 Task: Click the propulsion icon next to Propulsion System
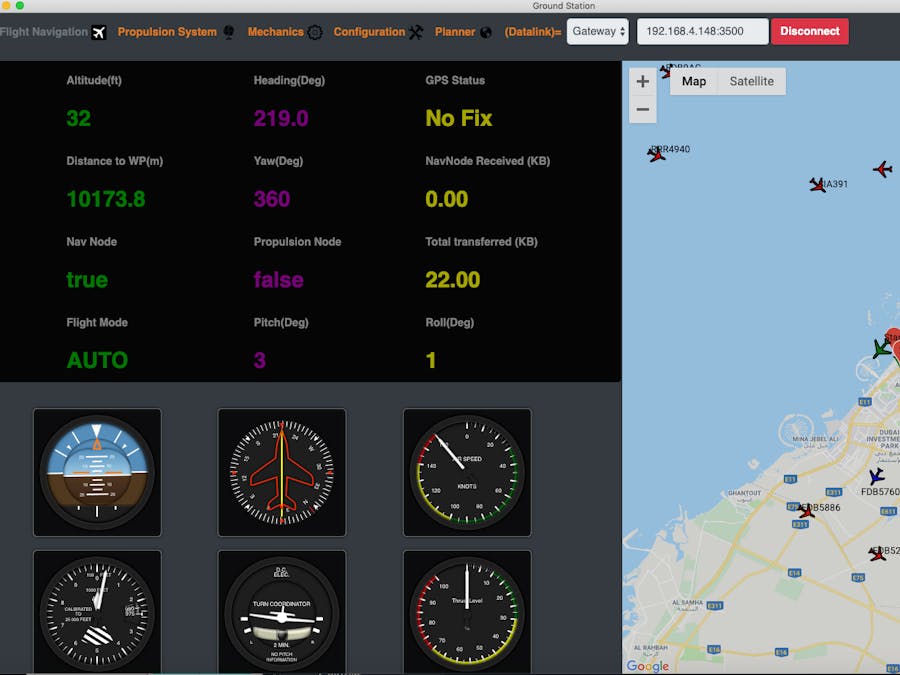click(228, 32)
